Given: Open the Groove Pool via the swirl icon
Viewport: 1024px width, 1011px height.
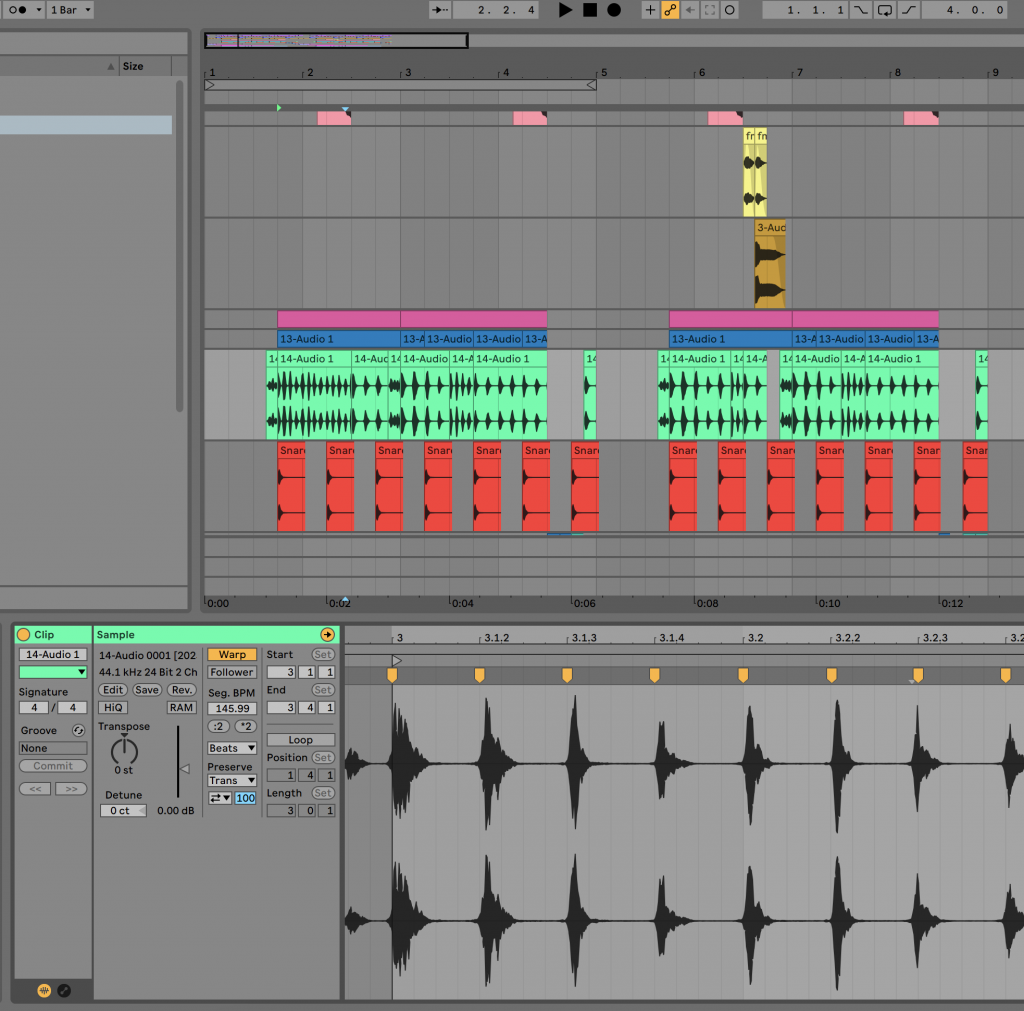Looking at the screenshot, I should 78,731.
